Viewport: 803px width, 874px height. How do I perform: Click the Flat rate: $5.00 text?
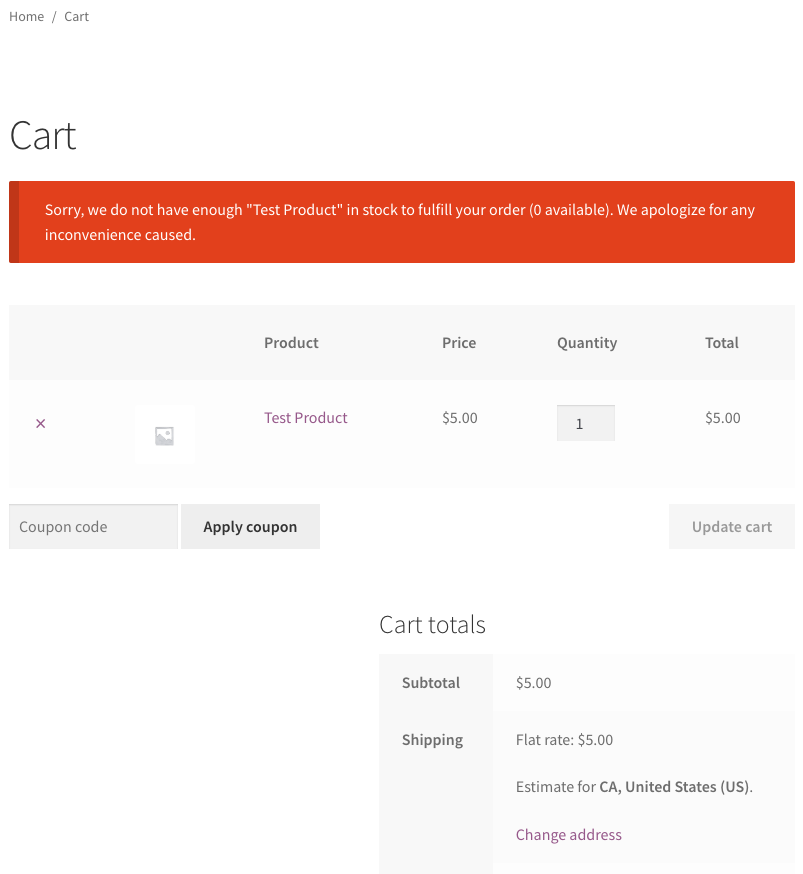click(x=563, y=739)
